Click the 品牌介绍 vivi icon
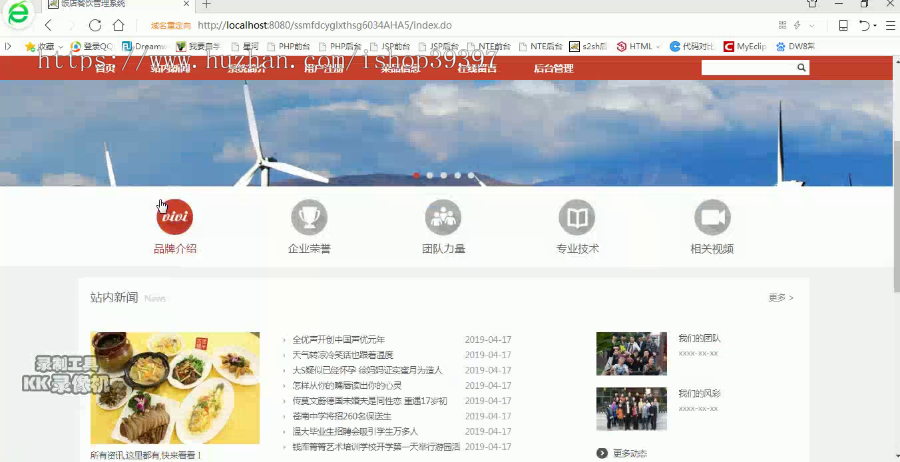The height and width of the screenshot is (462, 900). [174, 217]
